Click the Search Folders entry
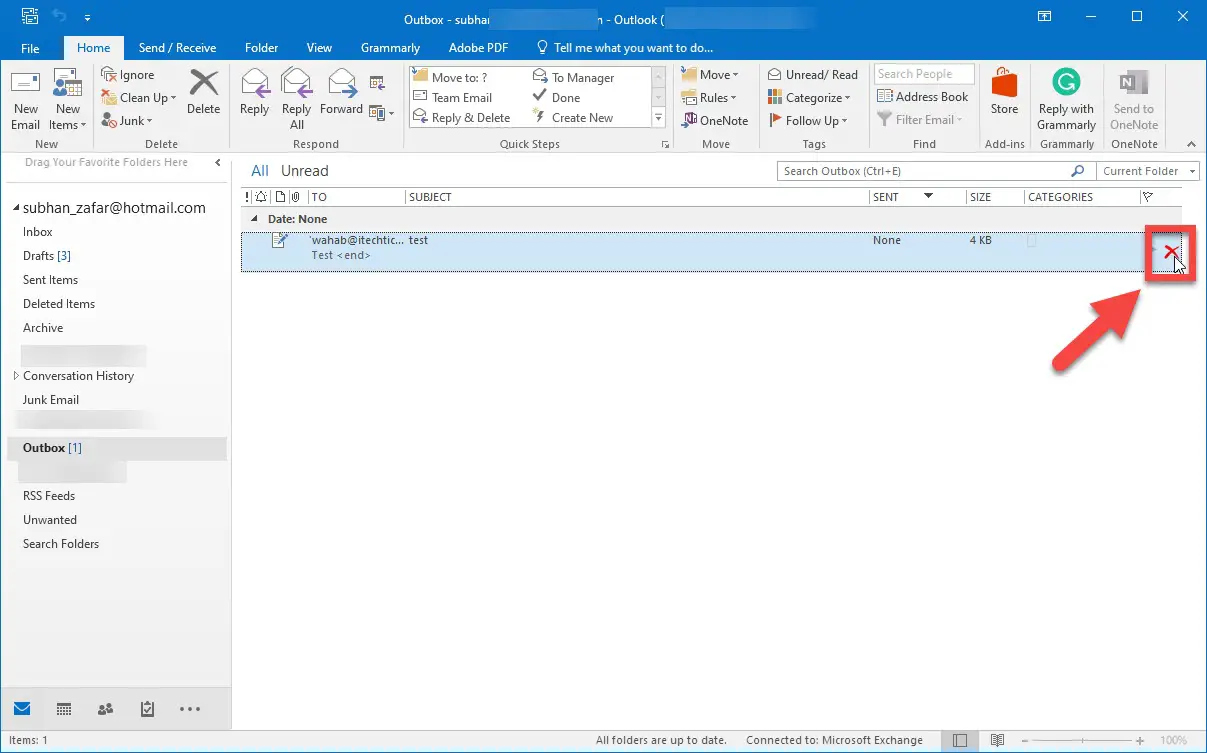The width and height of the screenshot is (1207, 753). [60, 543]
